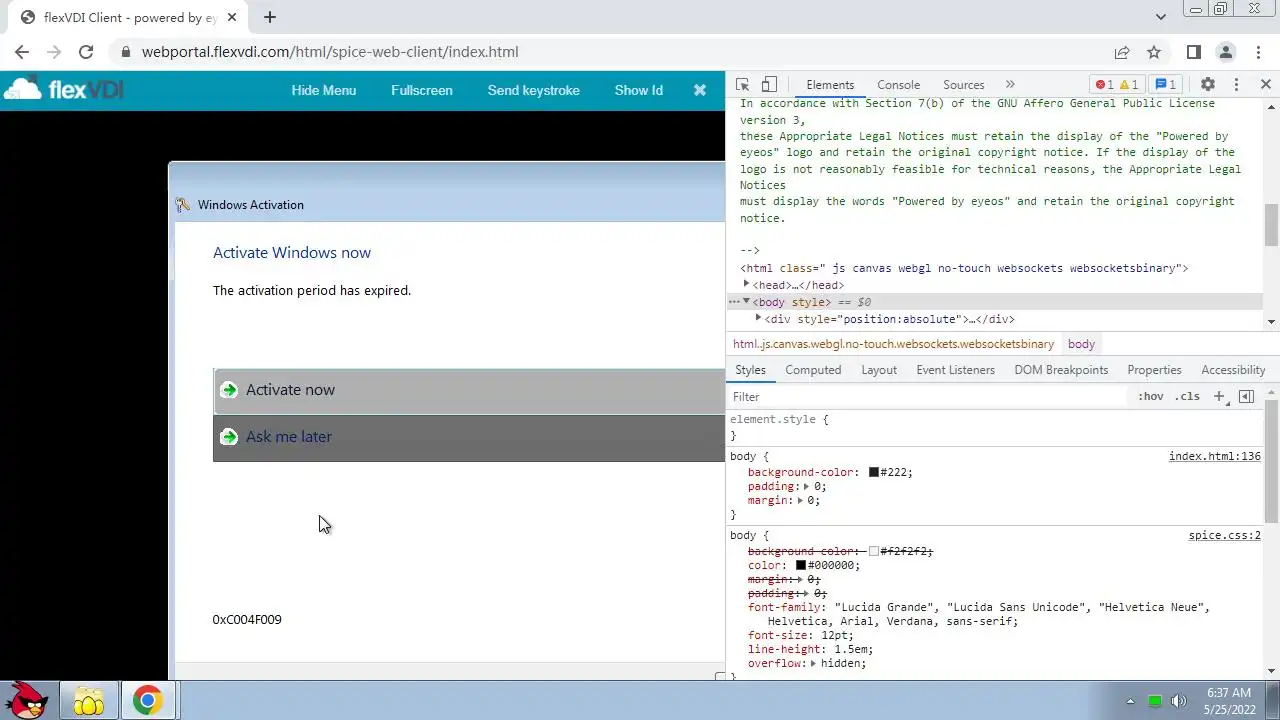The height and width of the screenshot is (720, 1280).
Task: Open the Event Listeners tab
Action: (x=955, y=370)
